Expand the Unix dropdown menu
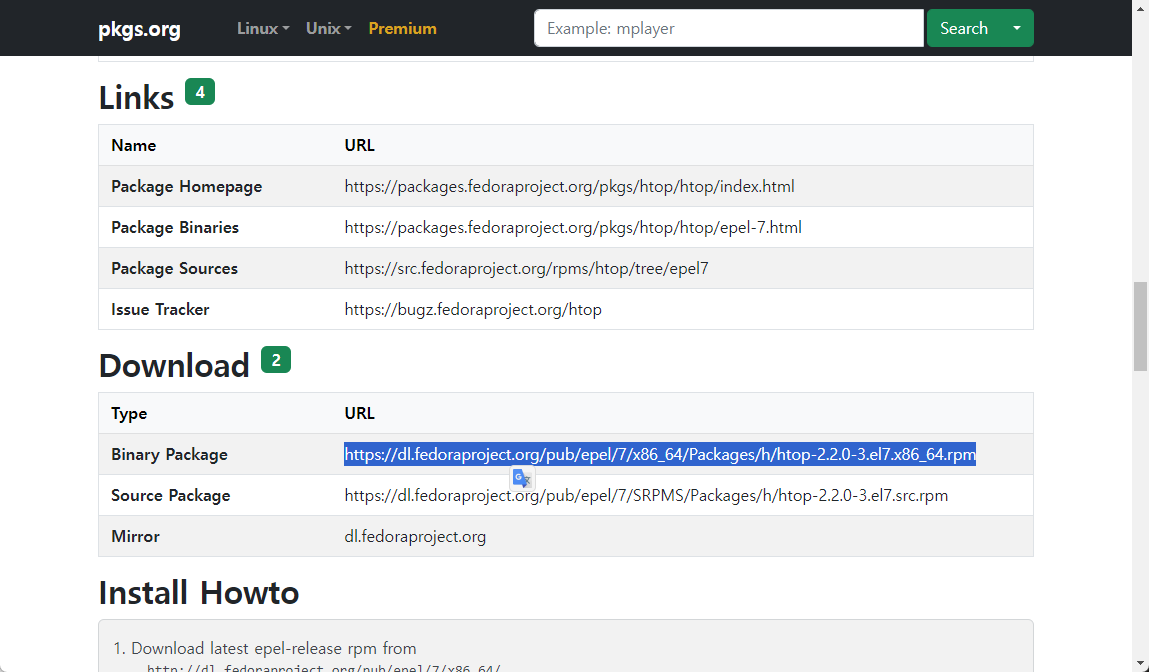 tap(328, 29)
